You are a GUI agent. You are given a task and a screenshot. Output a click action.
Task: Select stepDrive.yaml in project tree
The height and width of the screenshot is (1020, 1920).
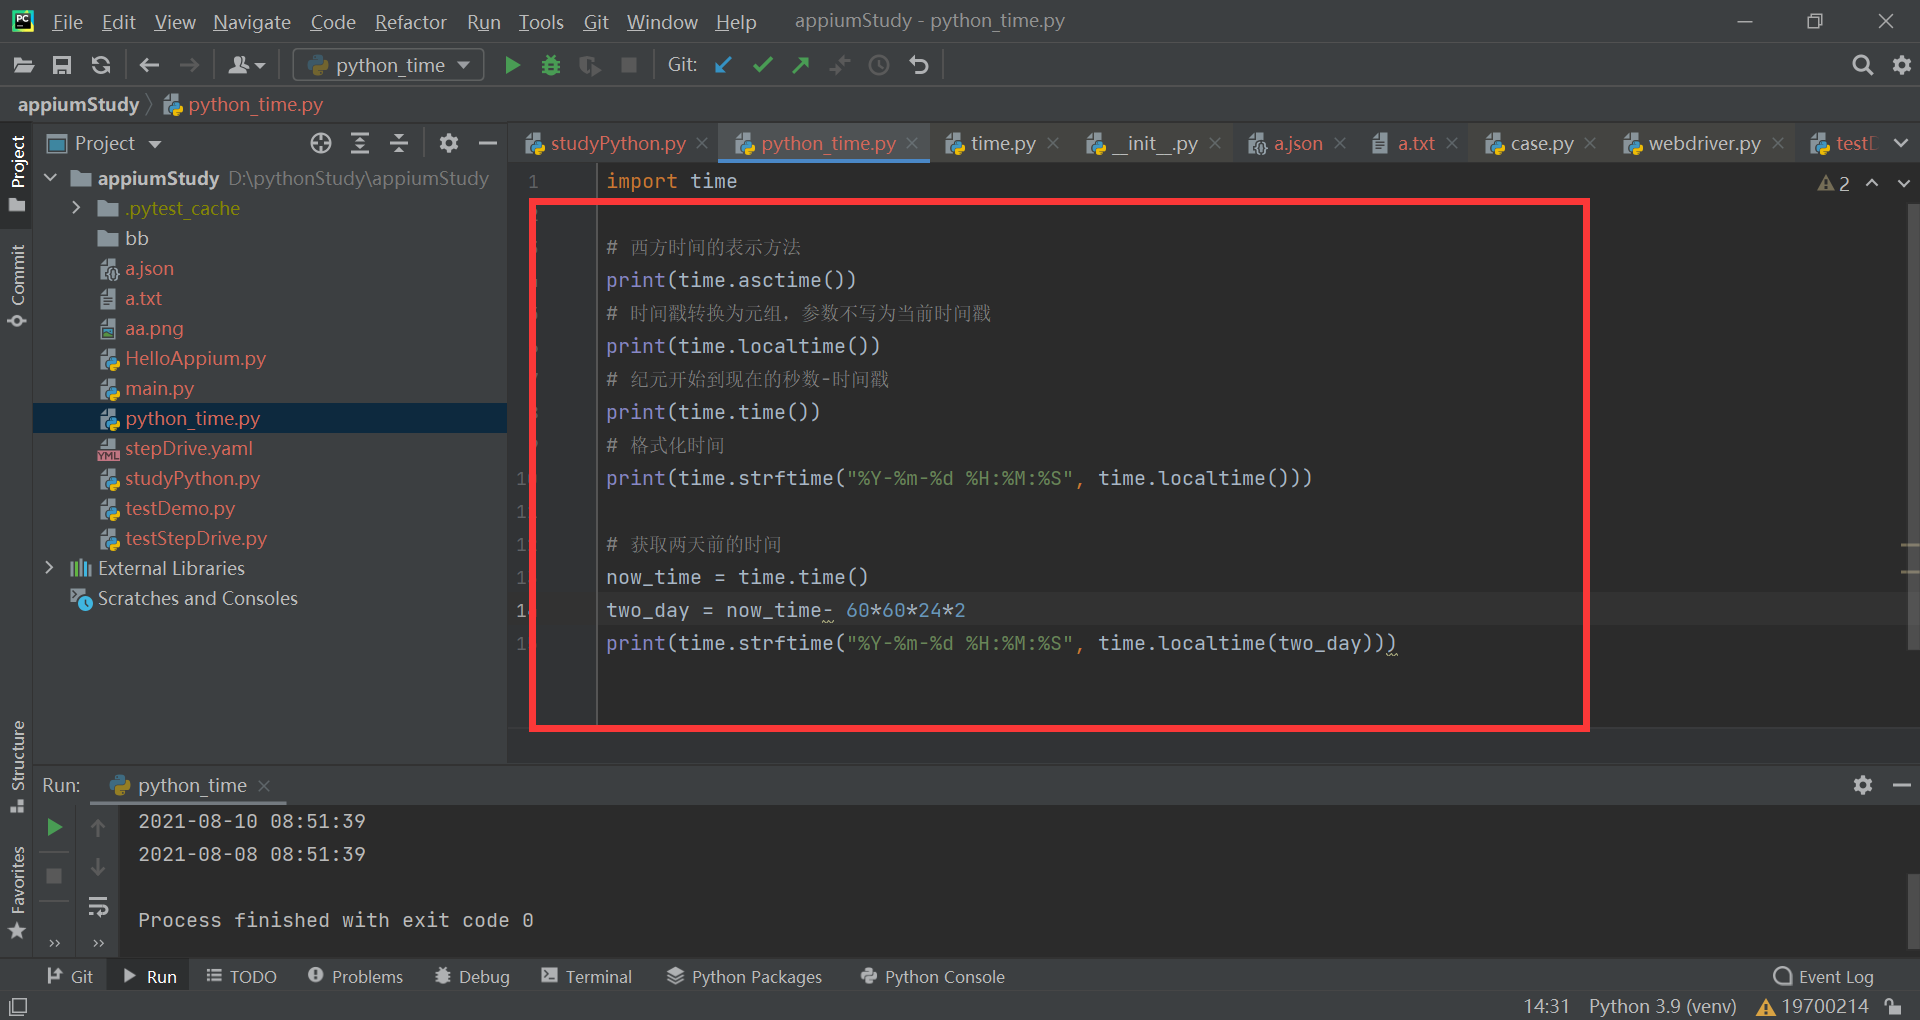(x=188, y=448)
